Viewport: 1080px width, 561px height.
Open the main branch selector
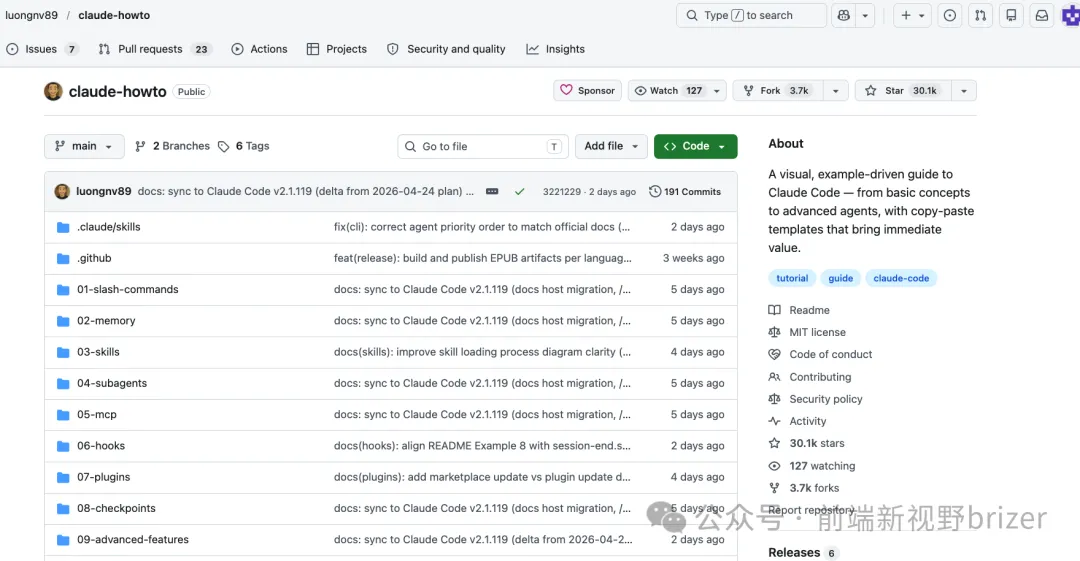pos(84,146)
